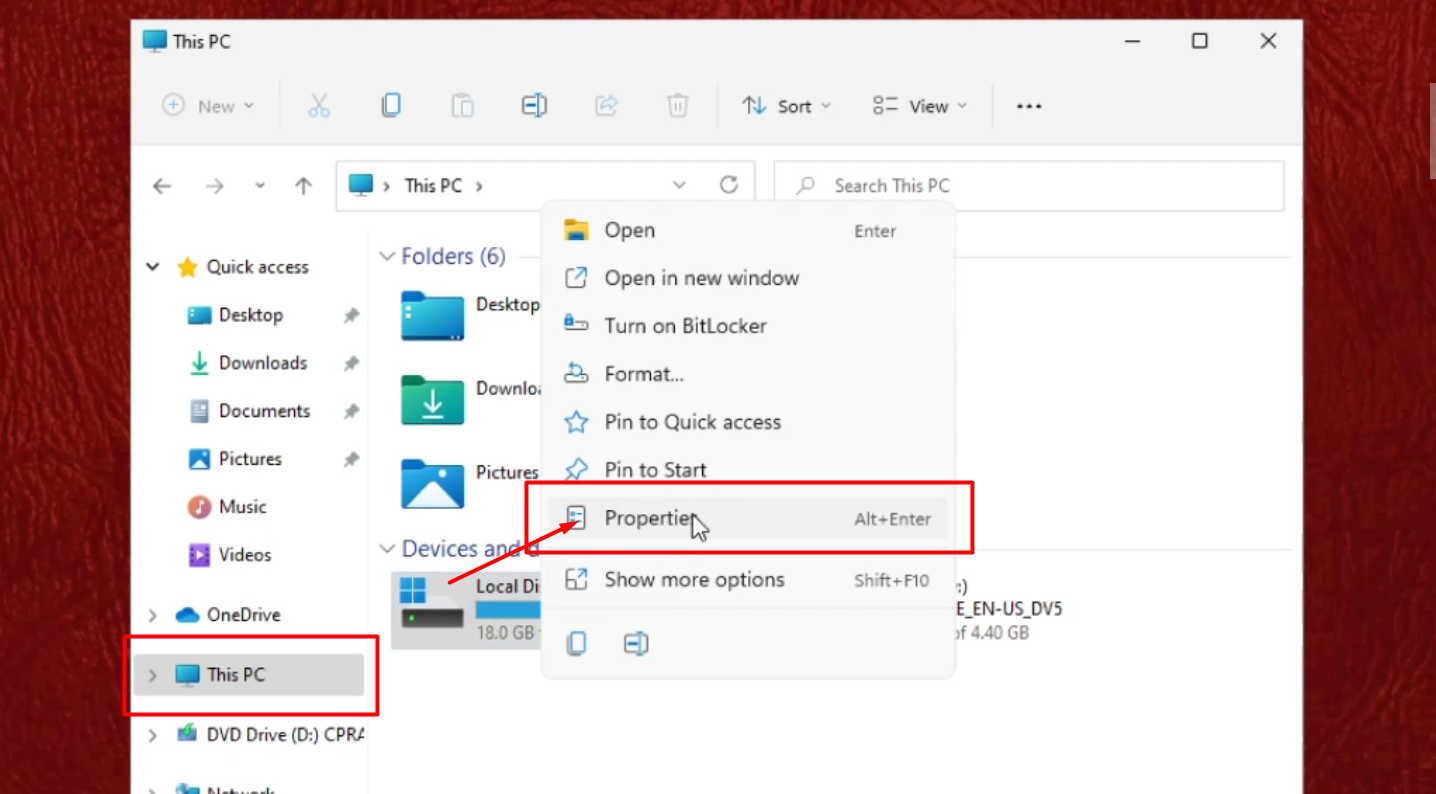Choose Pin to Start
This screenshot has height=794, width=1436.
point(748,470)
